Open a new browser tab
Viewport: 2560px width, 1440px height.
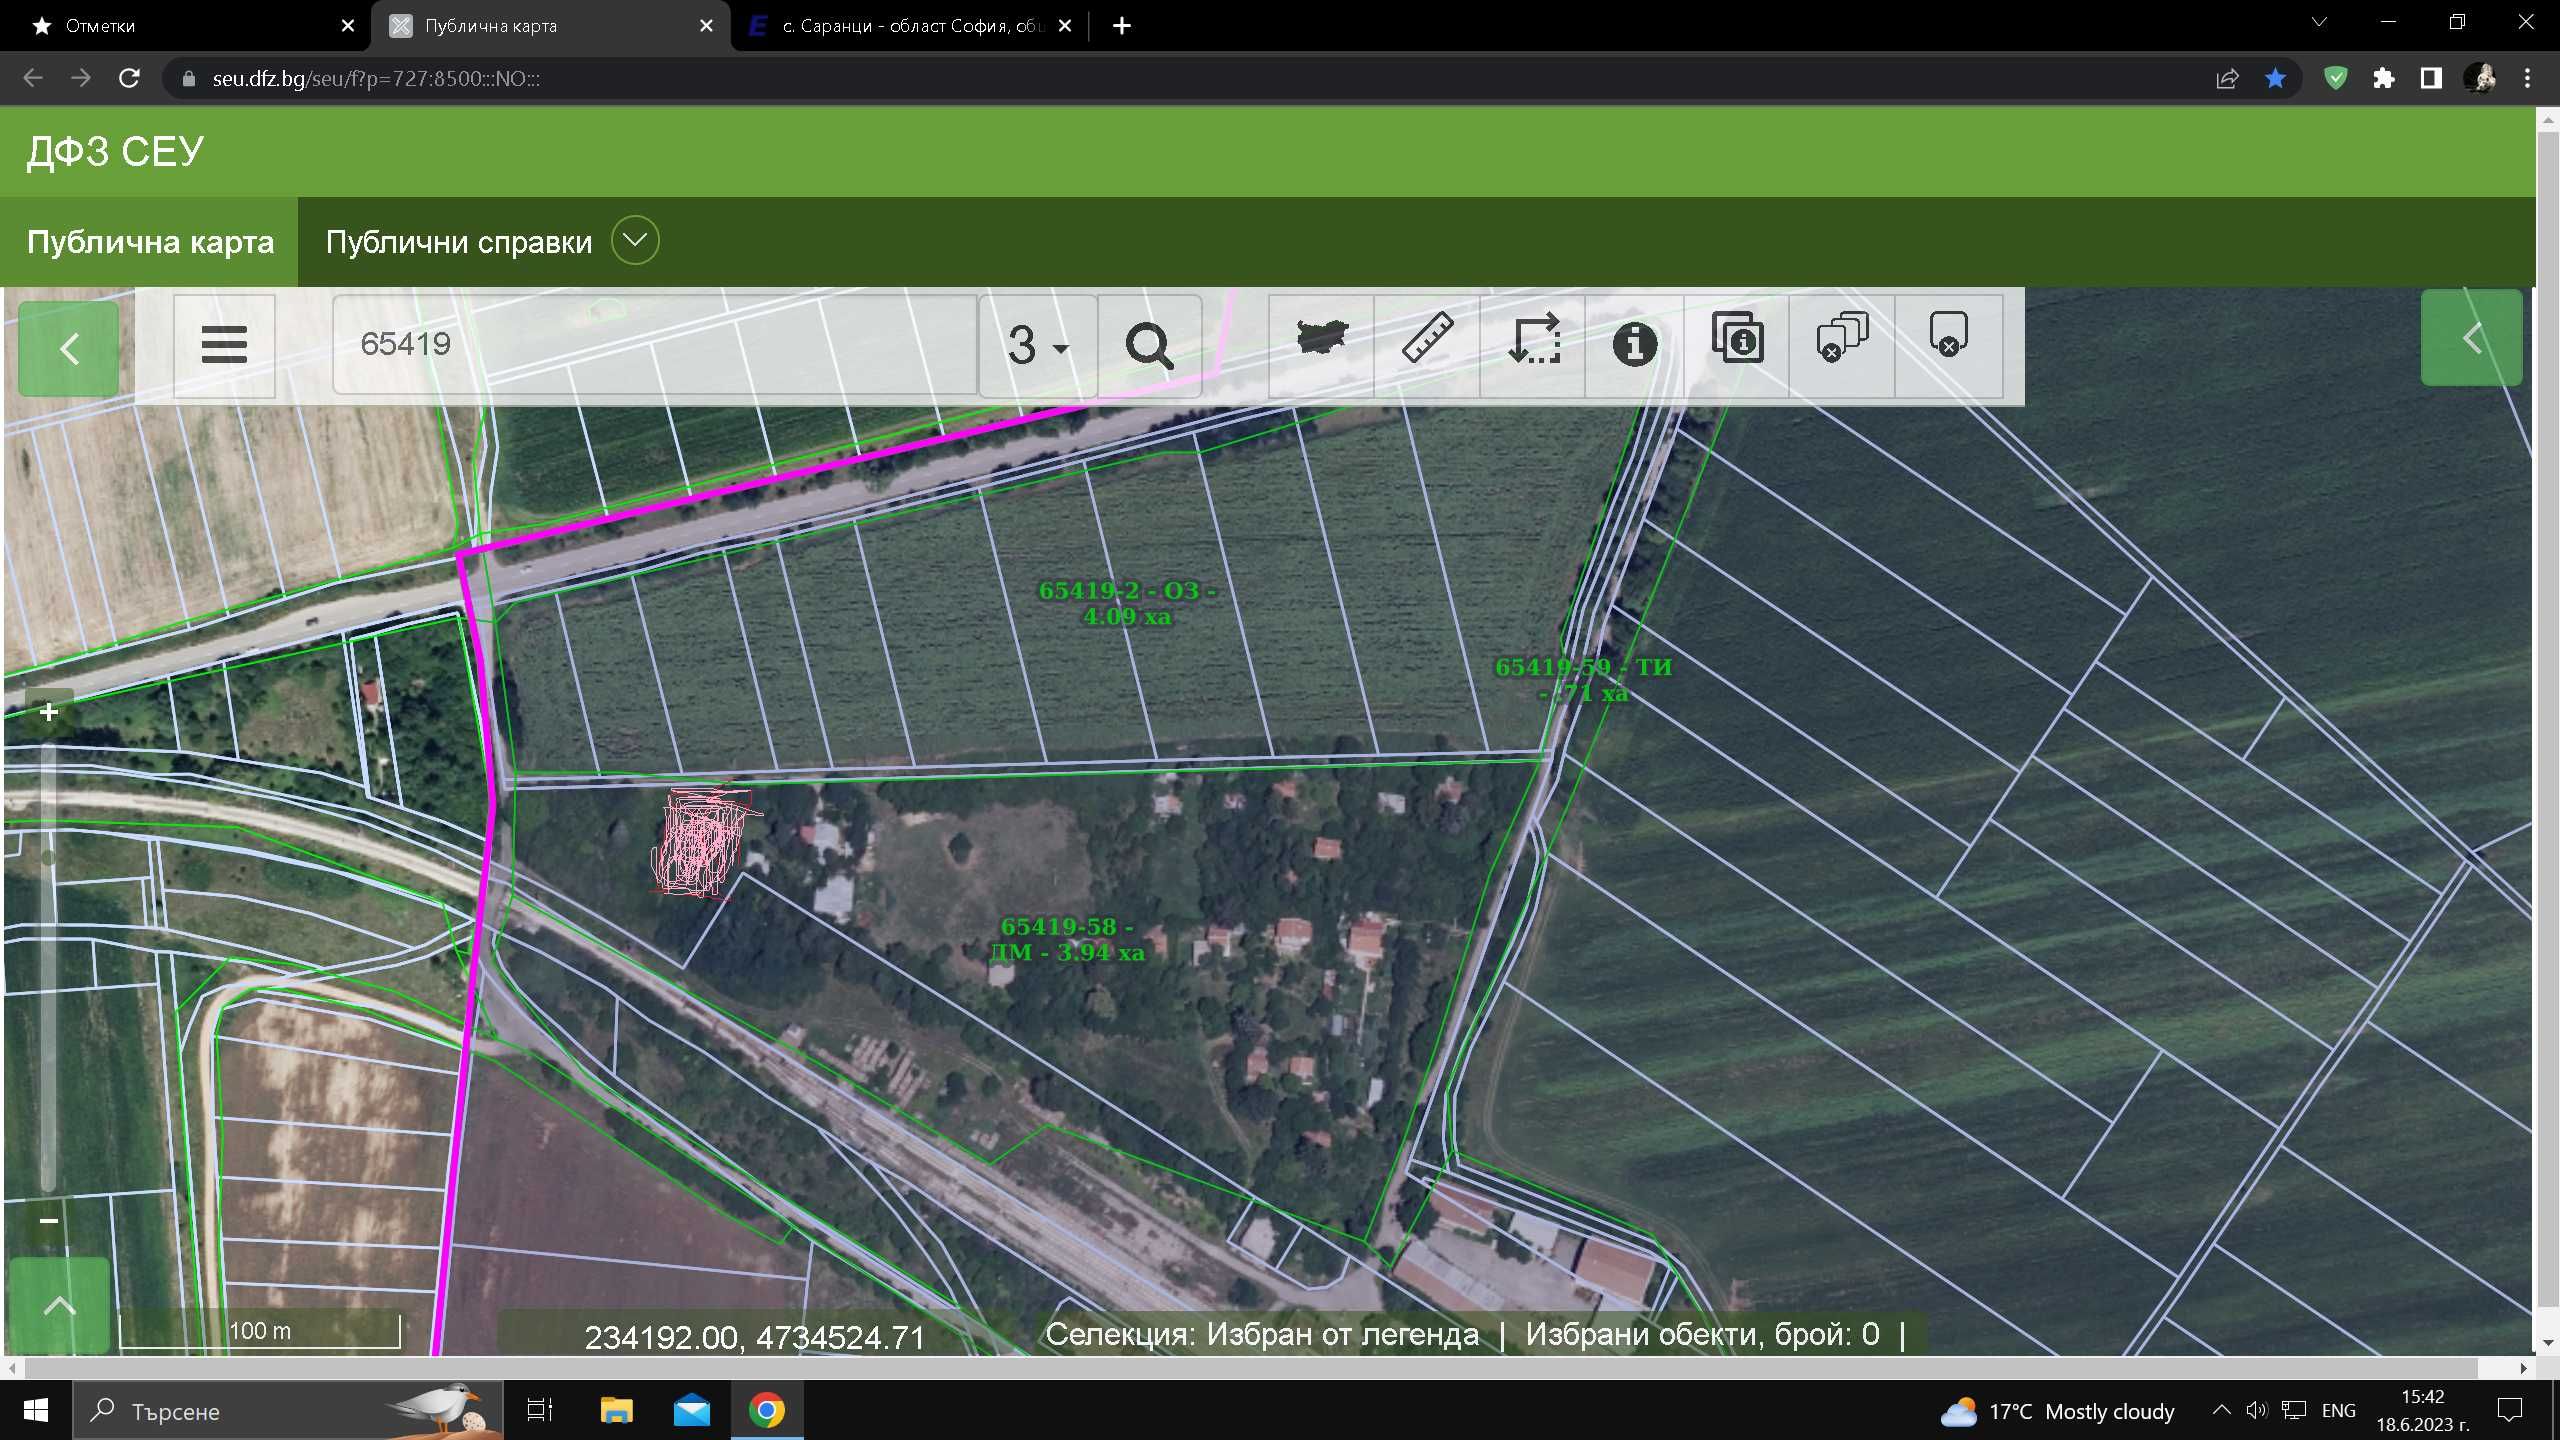1122,26
